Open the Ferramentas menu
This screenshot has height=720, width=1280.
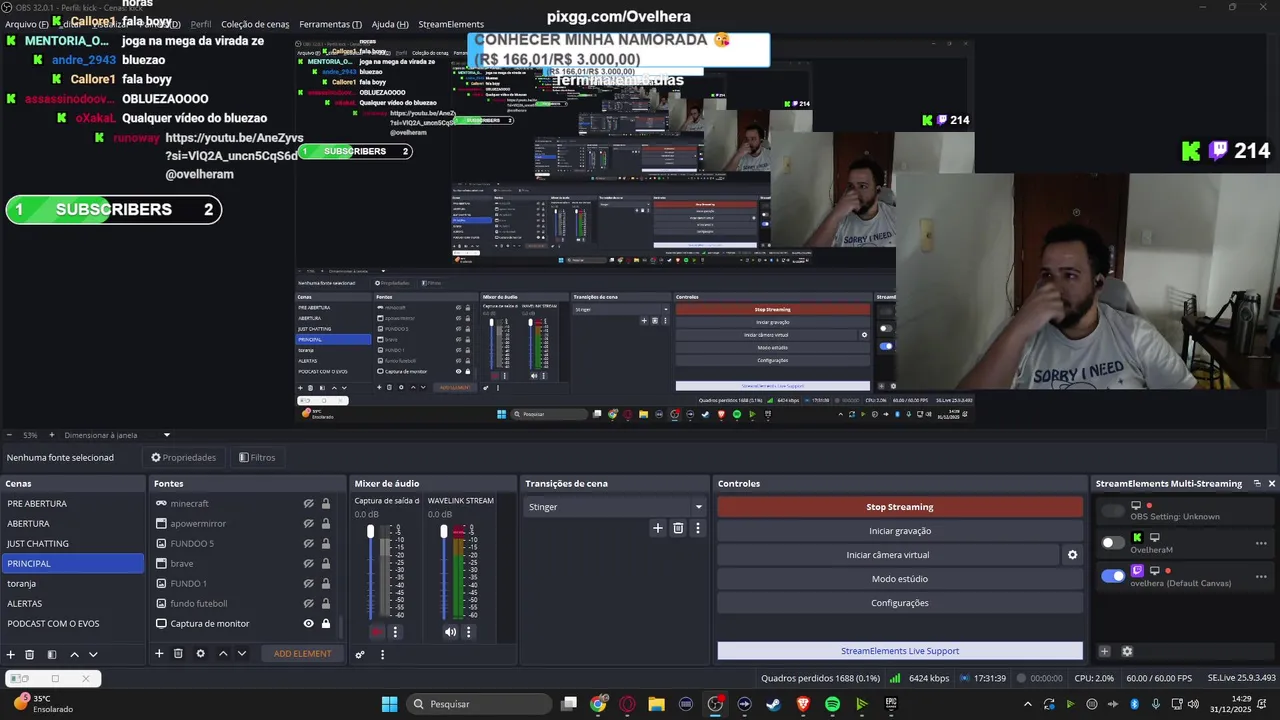click(x=330, y=24)
